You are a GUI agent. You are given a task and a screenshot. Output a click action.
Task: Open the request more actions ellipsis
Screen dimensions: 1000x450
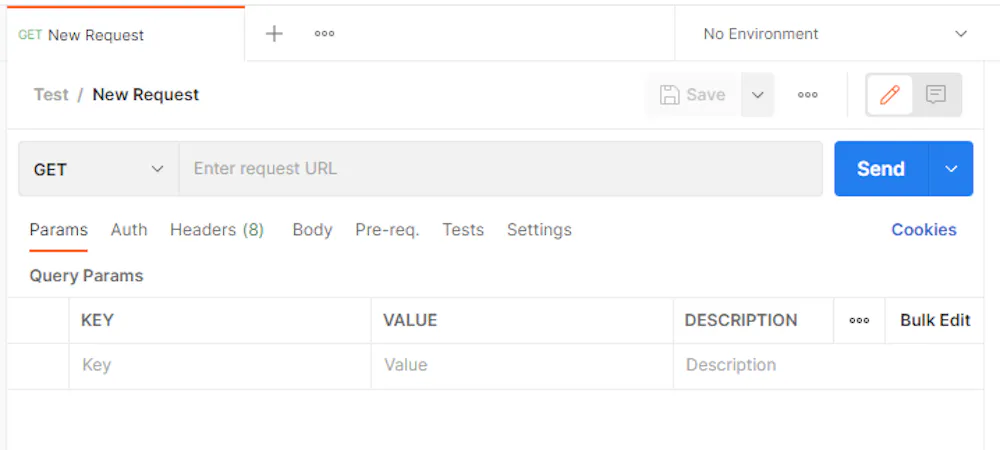[x=808, y=95]
